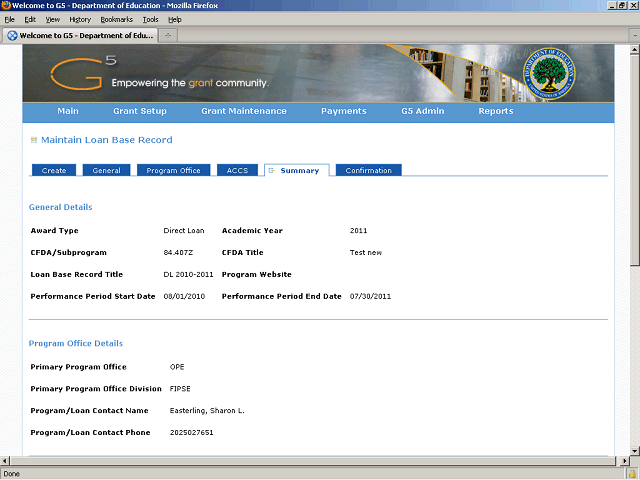Open the tab list dropdown at far right

[x=635, y=36]
